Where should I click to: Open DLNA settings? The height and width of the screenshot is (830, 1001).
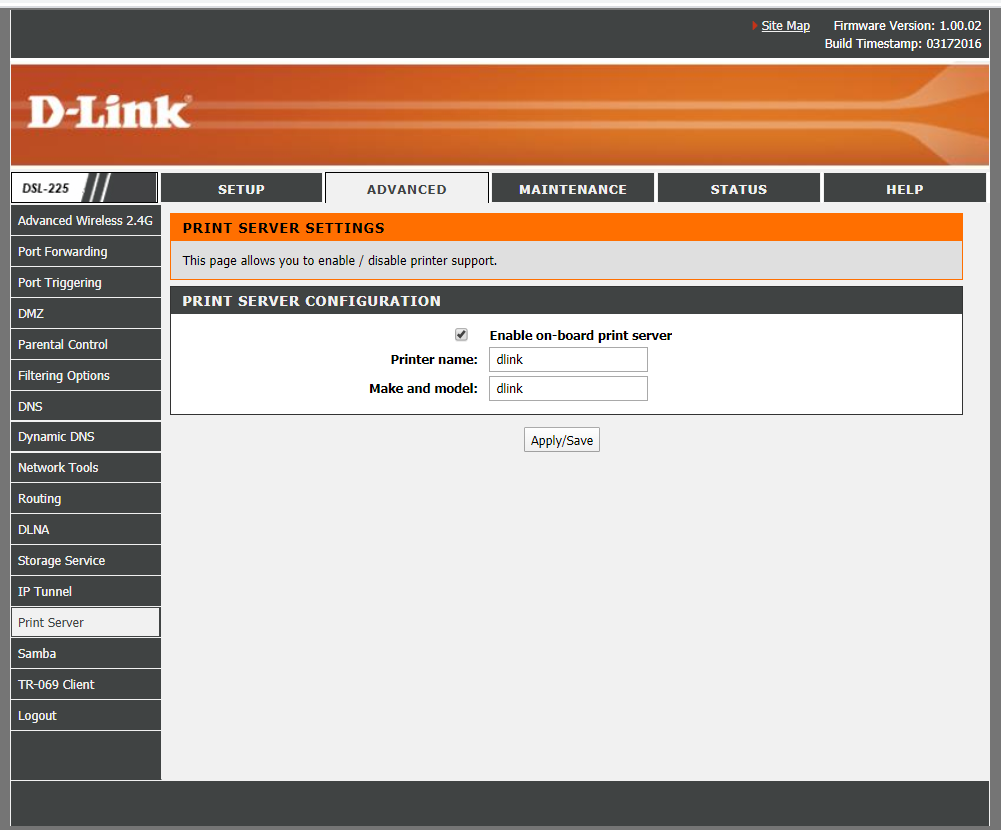[86, 529]
